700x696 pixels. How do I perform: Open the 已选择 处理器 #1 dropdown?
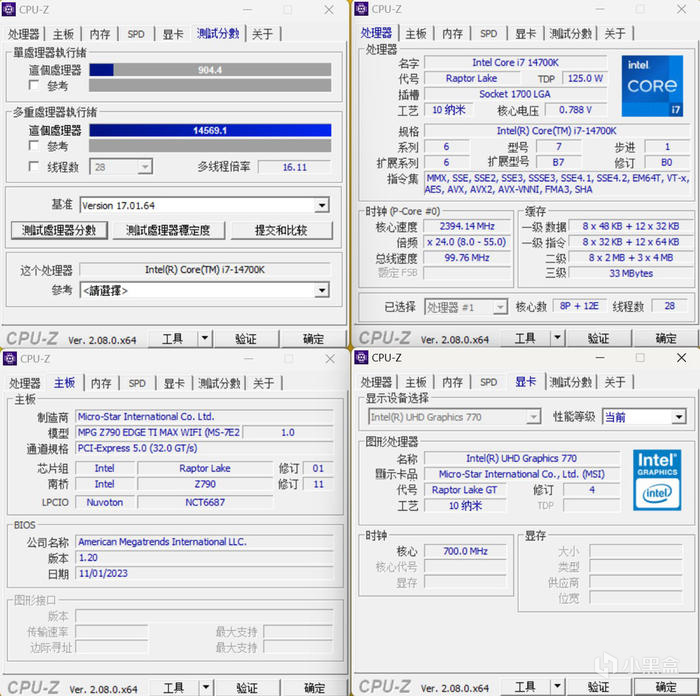(466, 307)
